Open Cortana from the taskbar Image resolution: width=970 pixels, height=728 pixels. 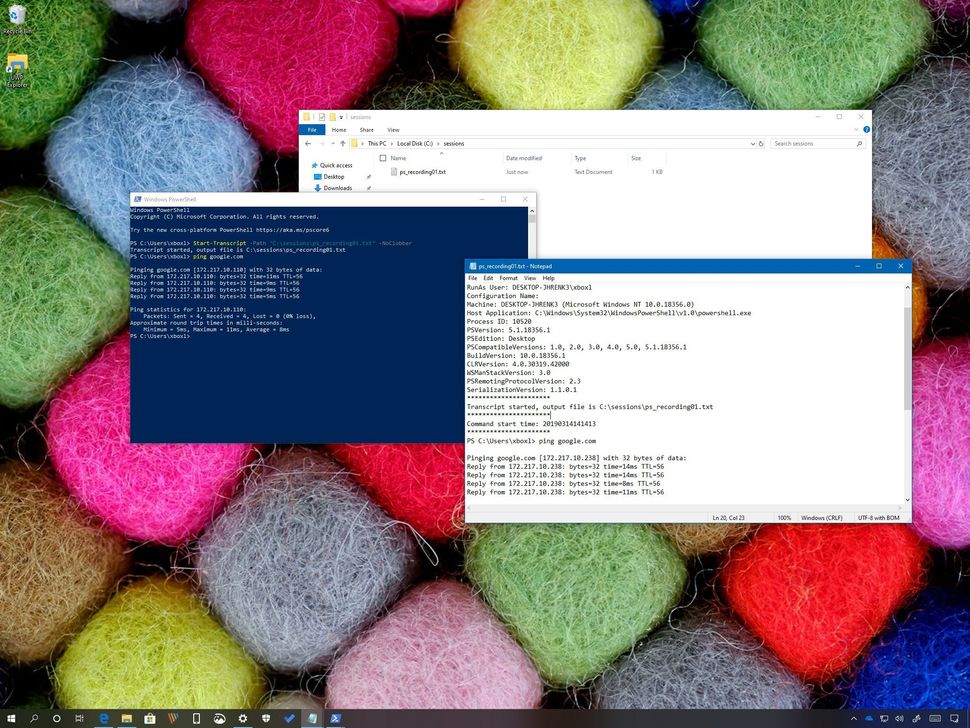[x=56, y=718]
